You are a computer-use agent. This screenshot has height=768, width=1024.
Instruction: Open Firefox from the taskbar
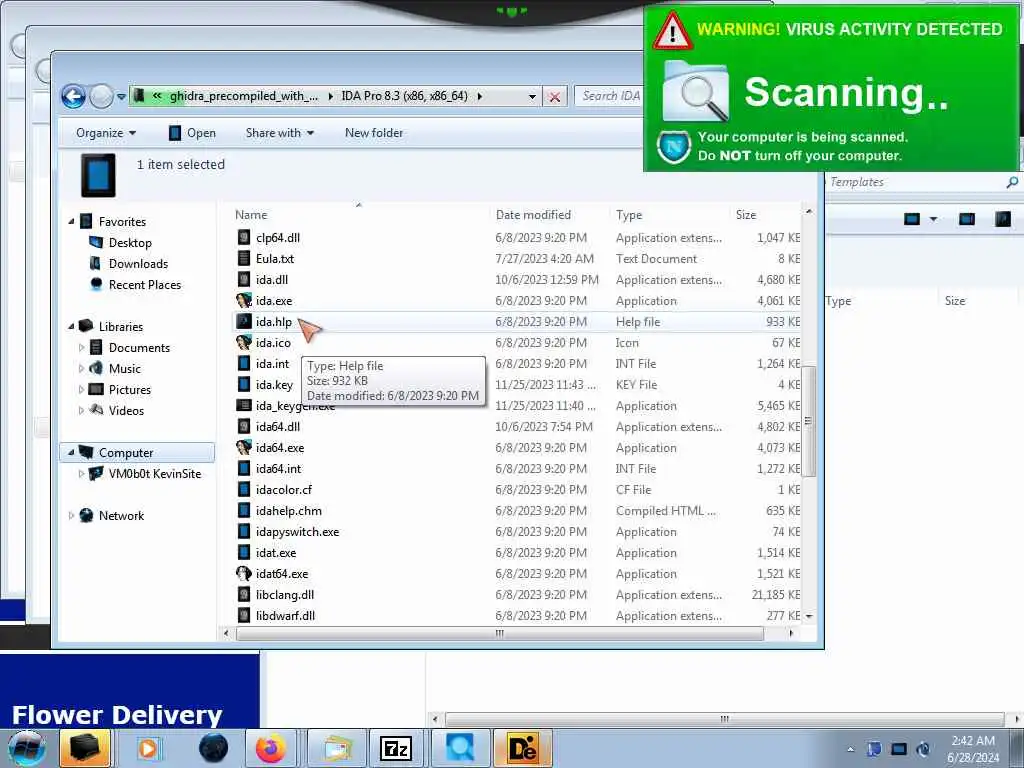click(x=270, y=748)
